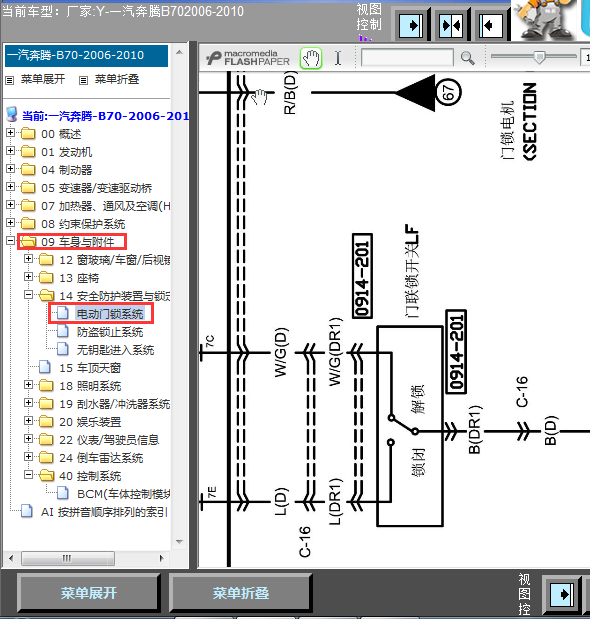
Task: Expand the 22 仪表/驾驶员信息 node
Action: click(28, 438)
